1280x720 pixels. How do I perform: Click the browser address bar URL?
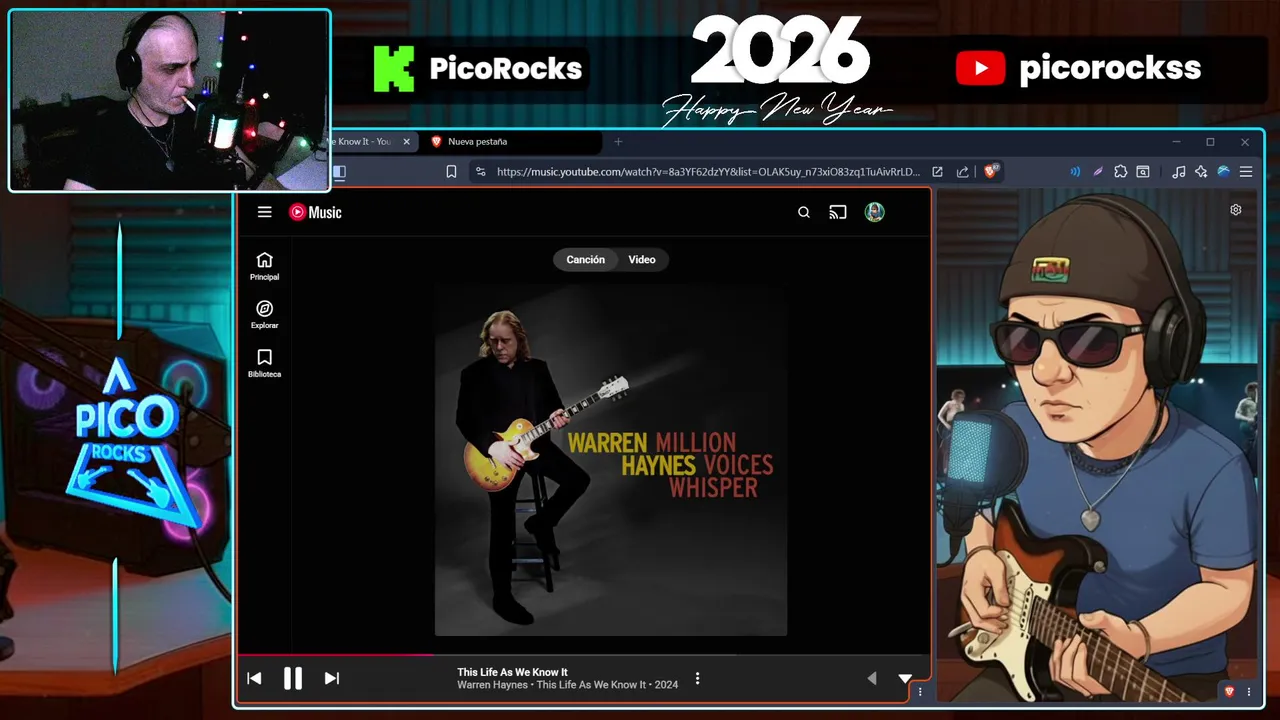[708, 172]
